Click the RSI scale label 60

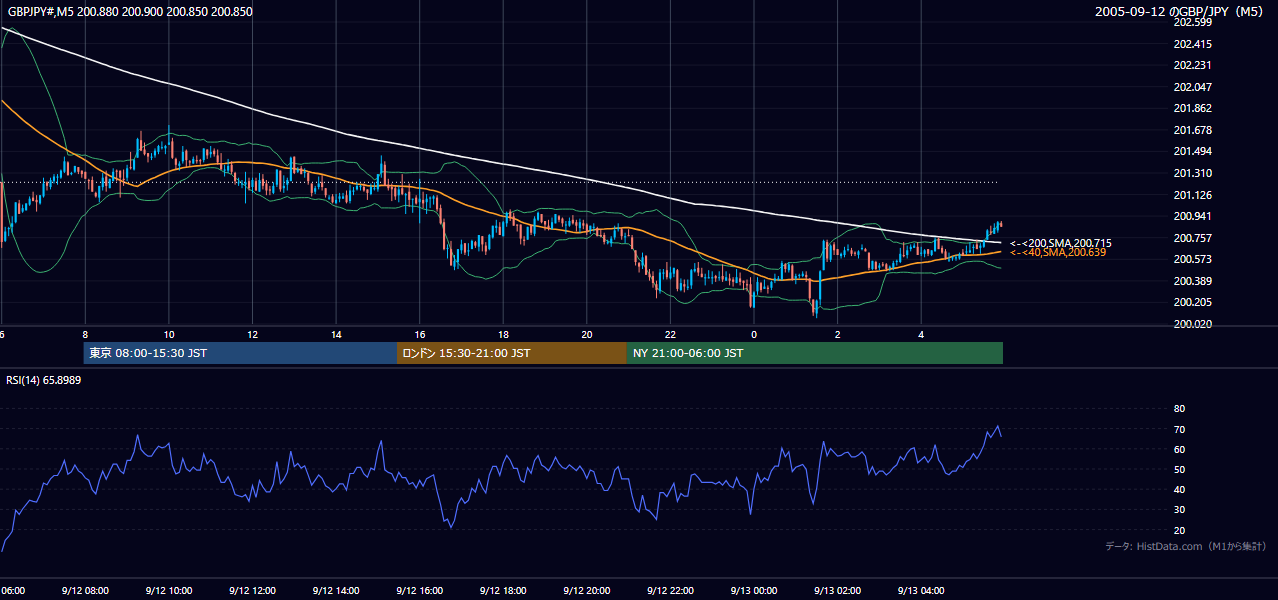(x=1179, y=449)
